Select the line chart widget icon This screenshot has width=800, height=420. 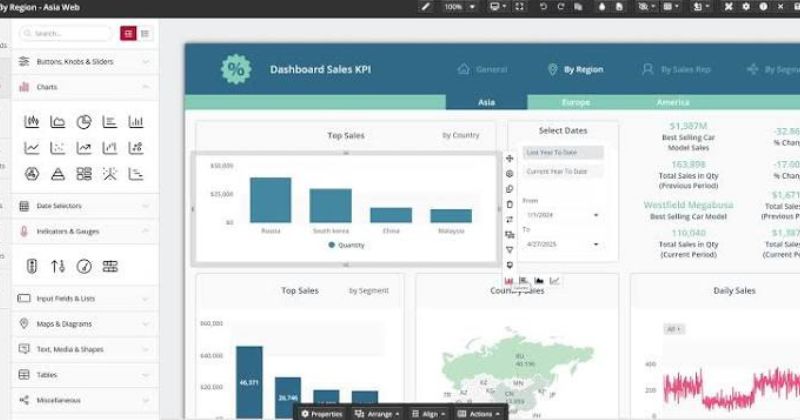(32, 148)
